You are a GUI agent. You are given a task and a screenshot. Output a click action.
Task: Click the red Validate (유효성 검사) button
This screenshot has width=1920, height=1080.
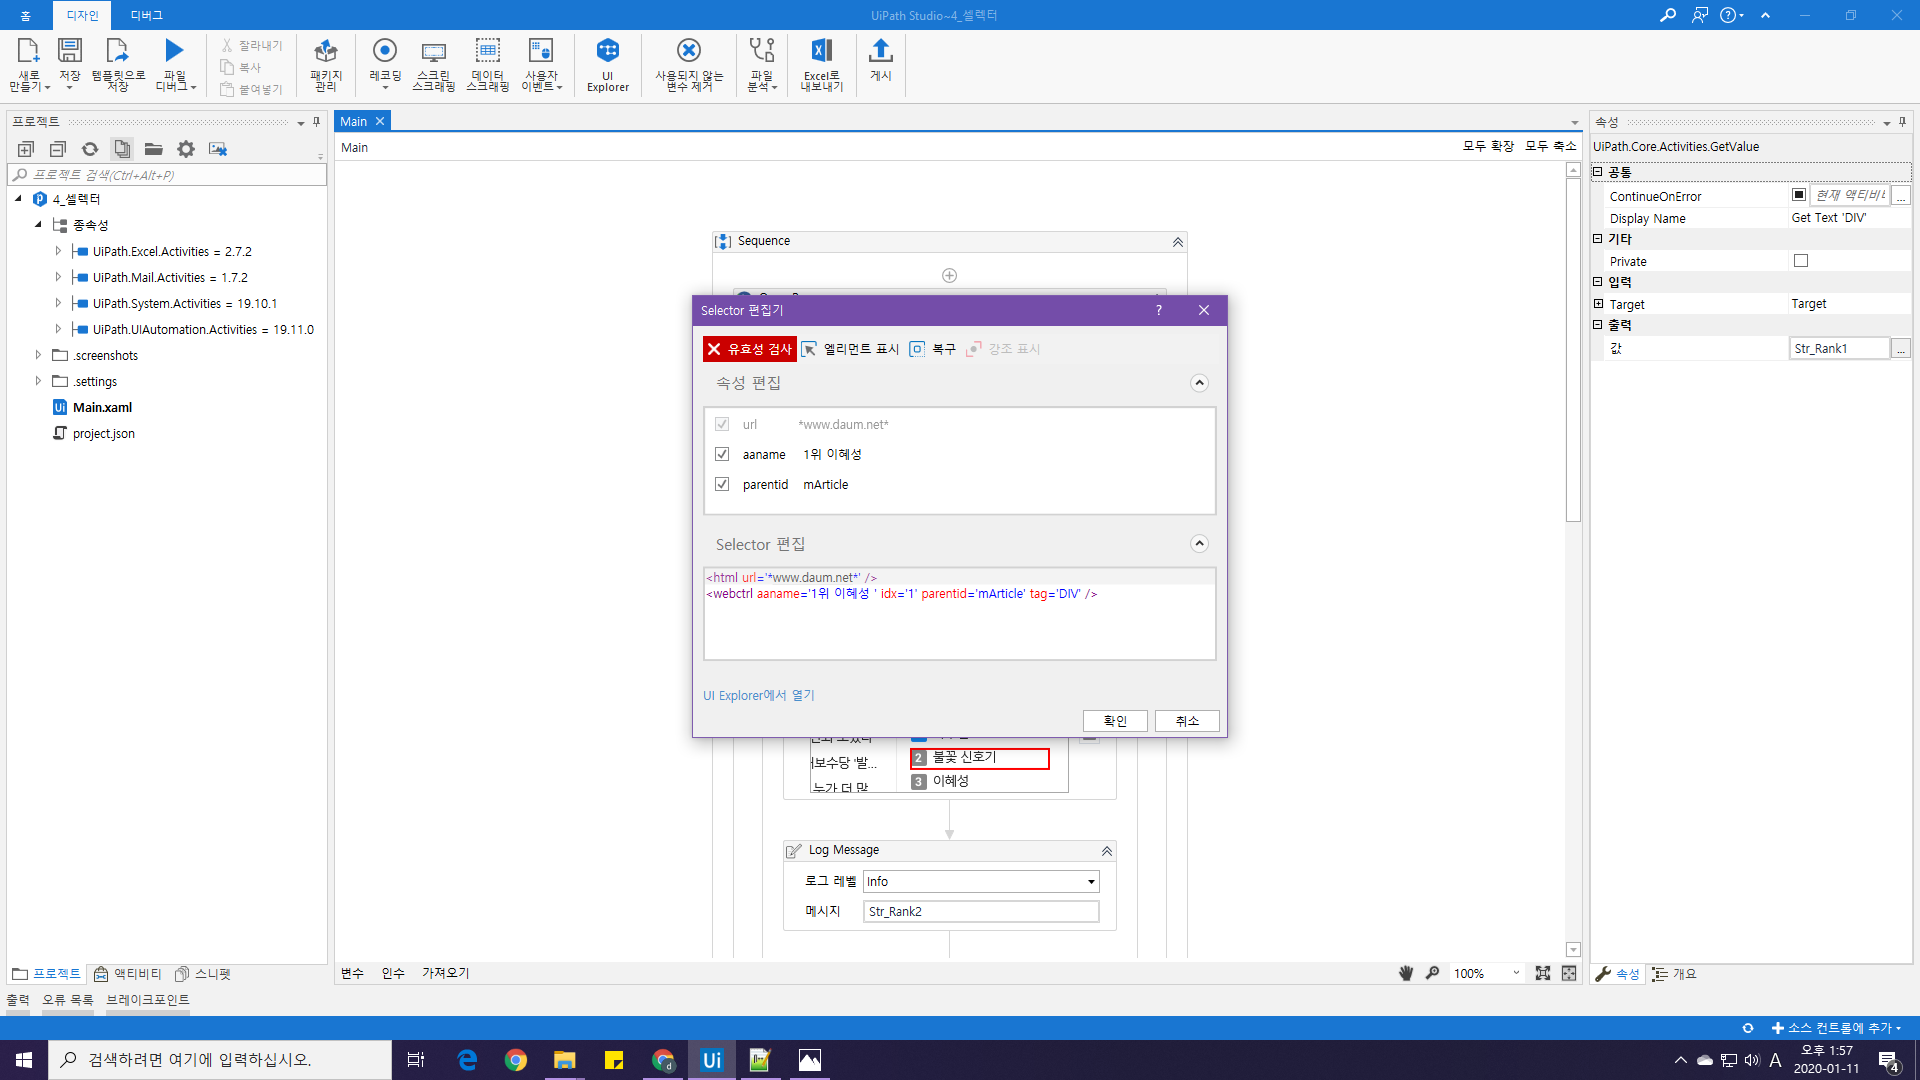tap(749, 349)
